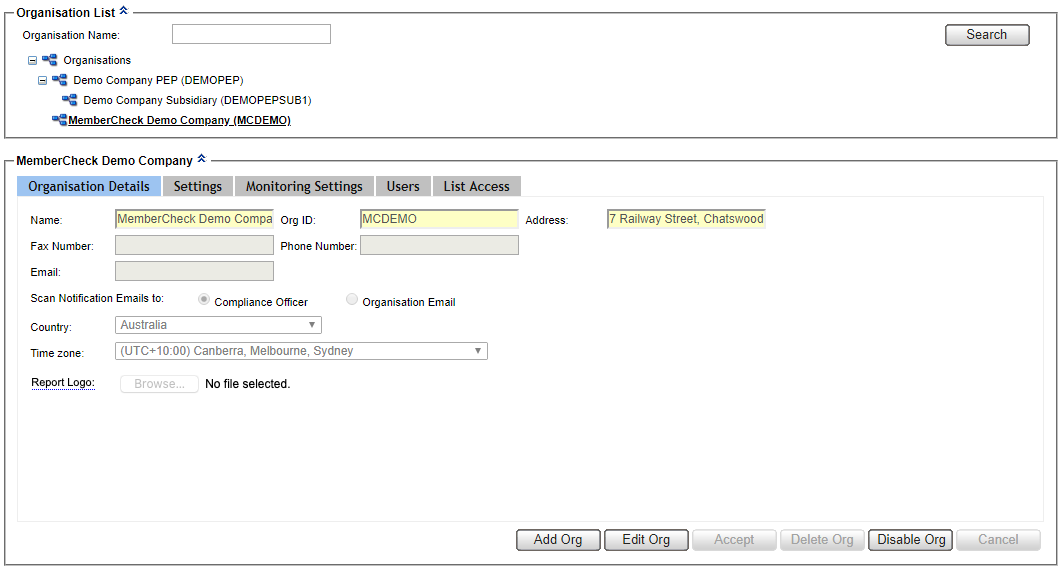Select MemberCheck Demo Company (MCDEMO) in tree
Image resolution: width=1063 pixels, height=570 pixels.
pyautogui.click(x=180, y=121)
